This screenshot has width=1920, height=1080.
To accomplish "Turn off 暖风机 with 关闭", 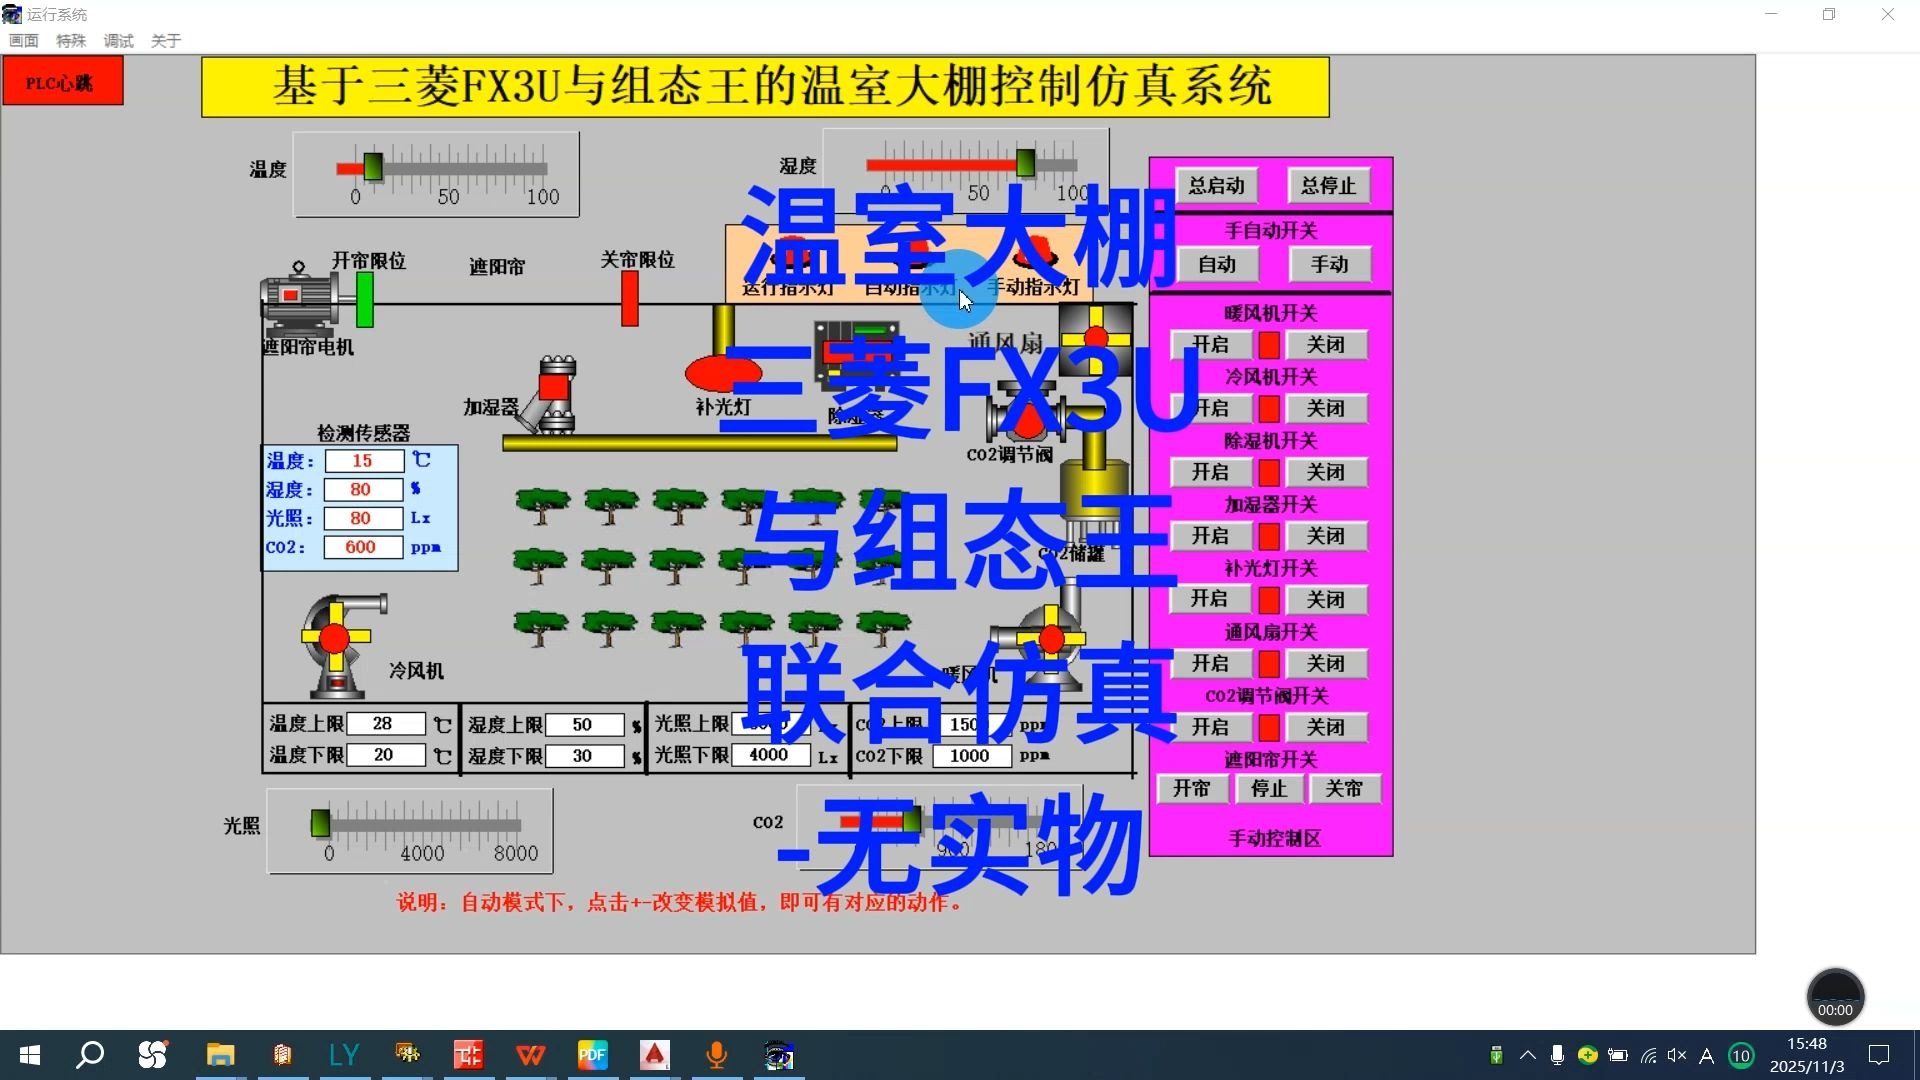I will pos(1325,345).
